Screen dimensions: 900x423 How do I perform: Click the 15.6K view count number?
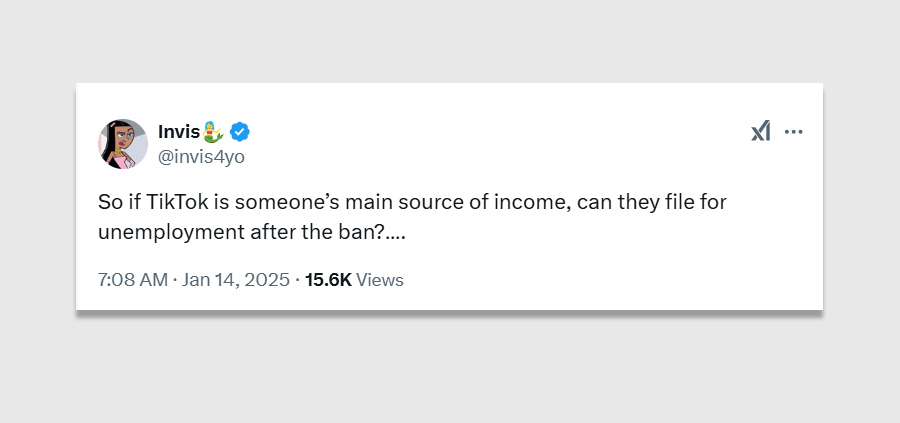[328, 280]
